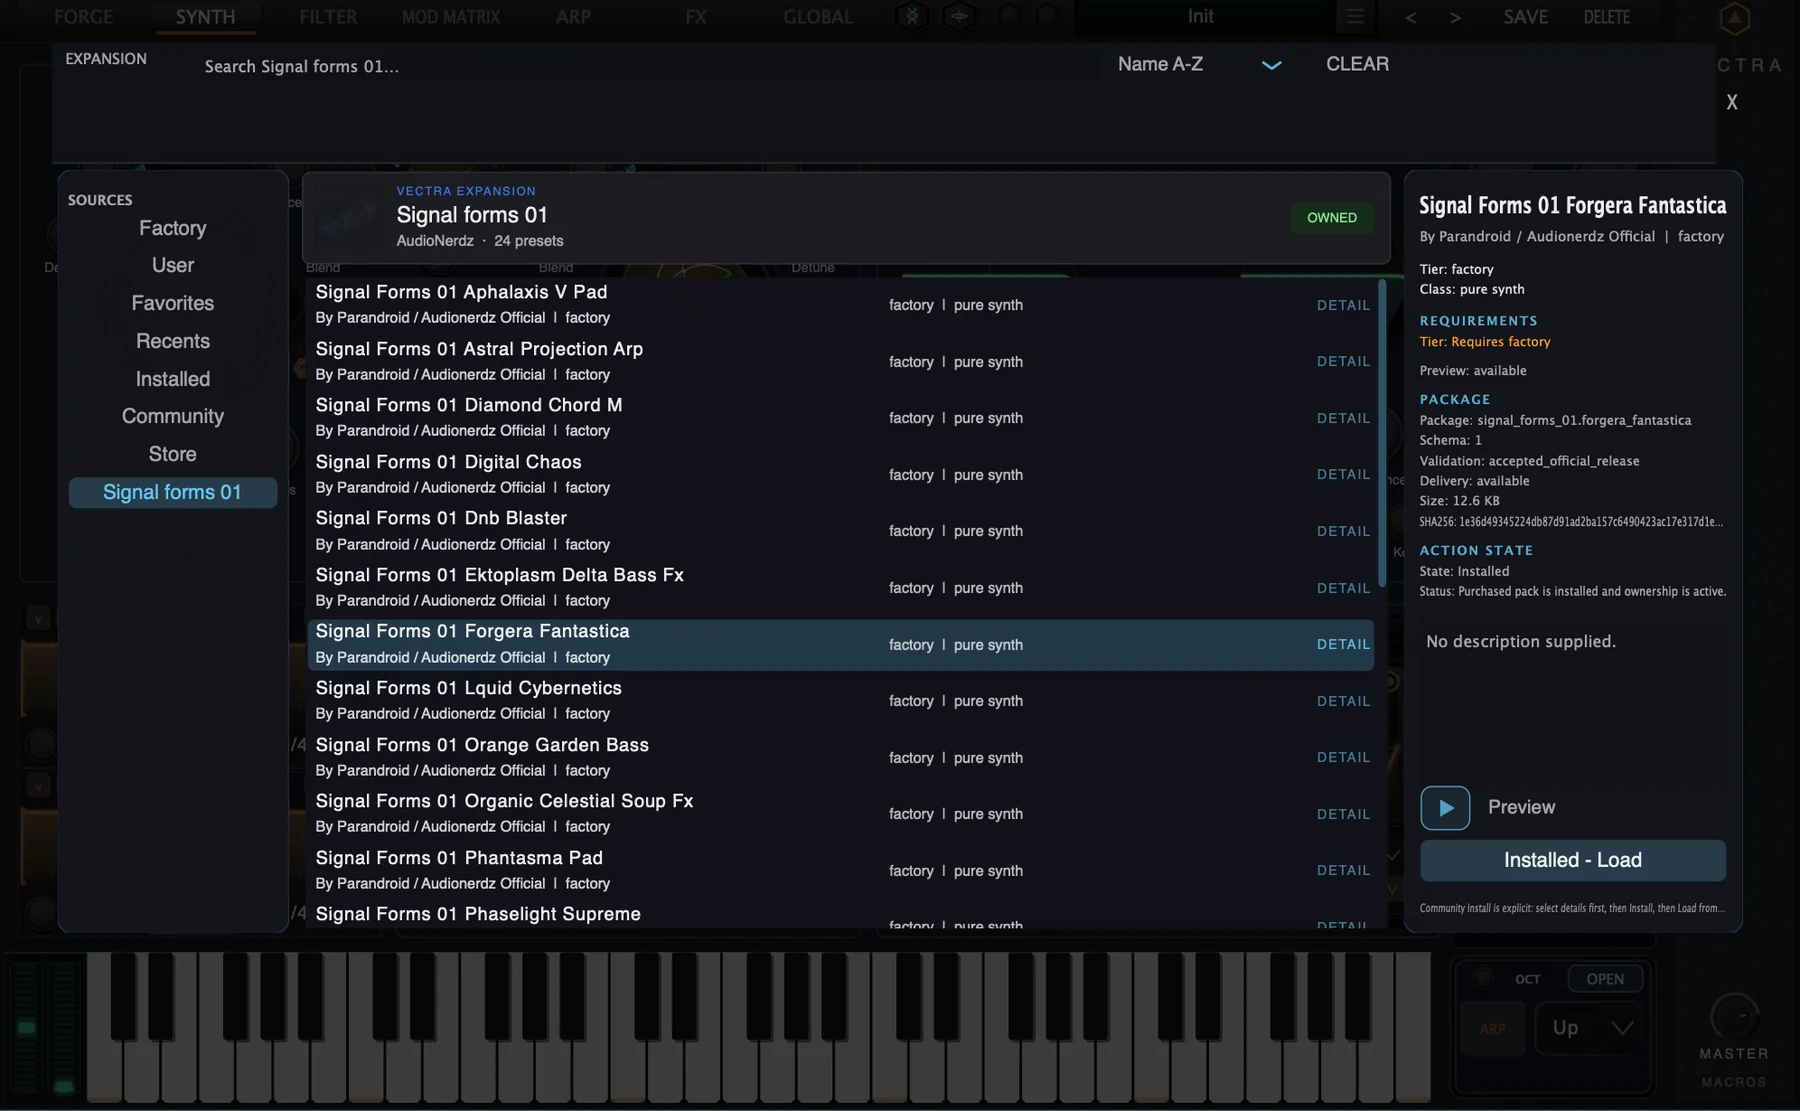The width and height of the screenshot is (1800, 1111).
Task: Click the orange triangle hexagon logo
Action: [x=1735, y=18]
